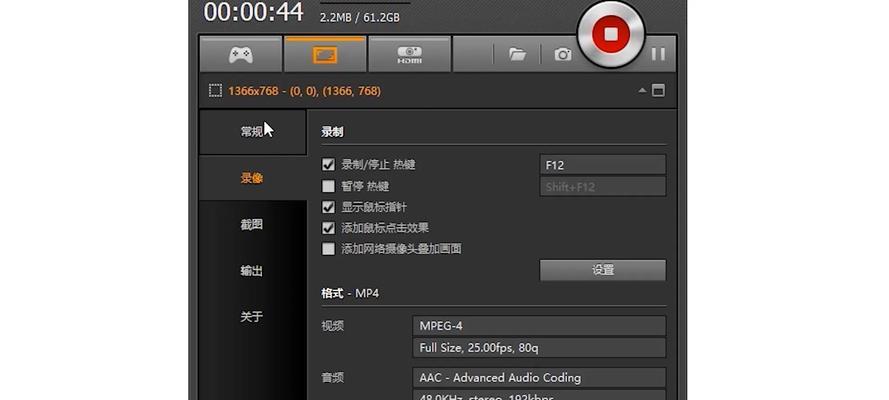Click the Shift+F12 hotkey field
The height and width of the screenshot is (400, 889).
(x=603, y=186)
